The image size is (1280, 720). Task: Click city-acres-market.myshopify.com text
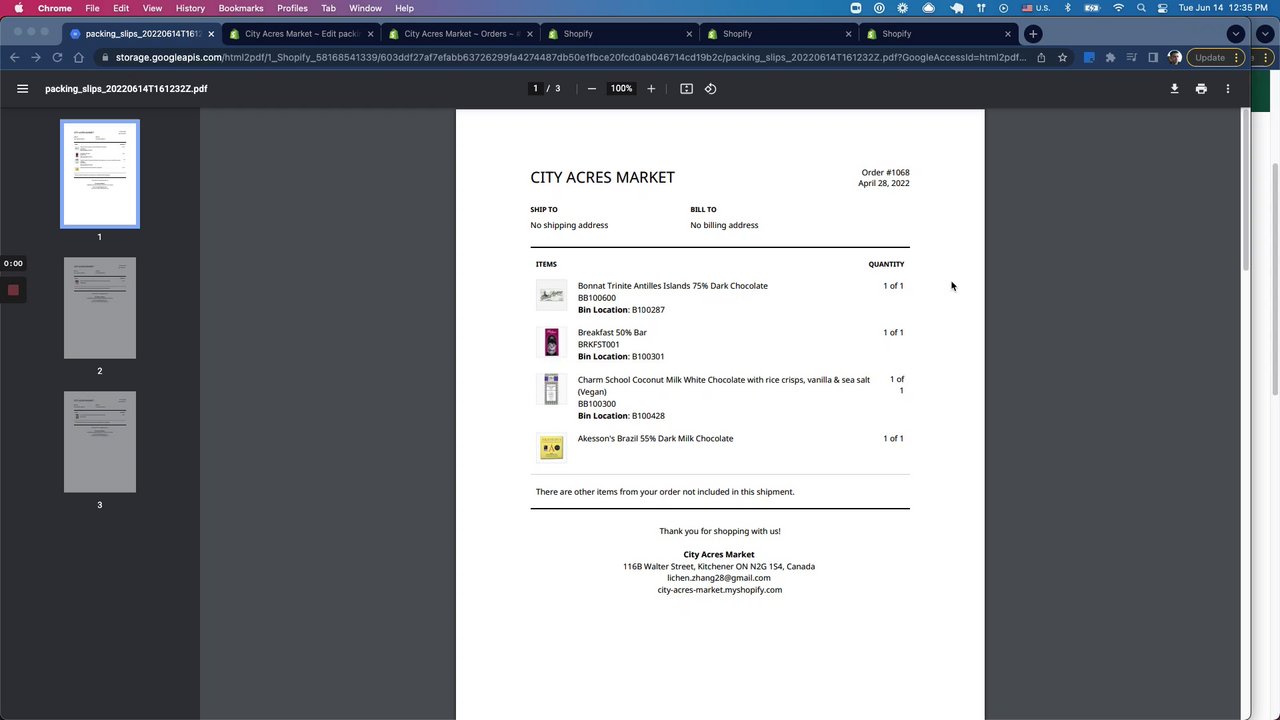coord(720,590)
